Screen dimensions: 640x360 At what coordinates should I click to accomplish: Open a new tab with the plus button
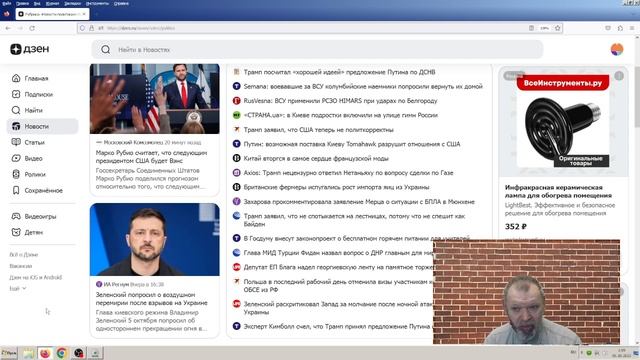pyautogui.click(x=96, y=14)
